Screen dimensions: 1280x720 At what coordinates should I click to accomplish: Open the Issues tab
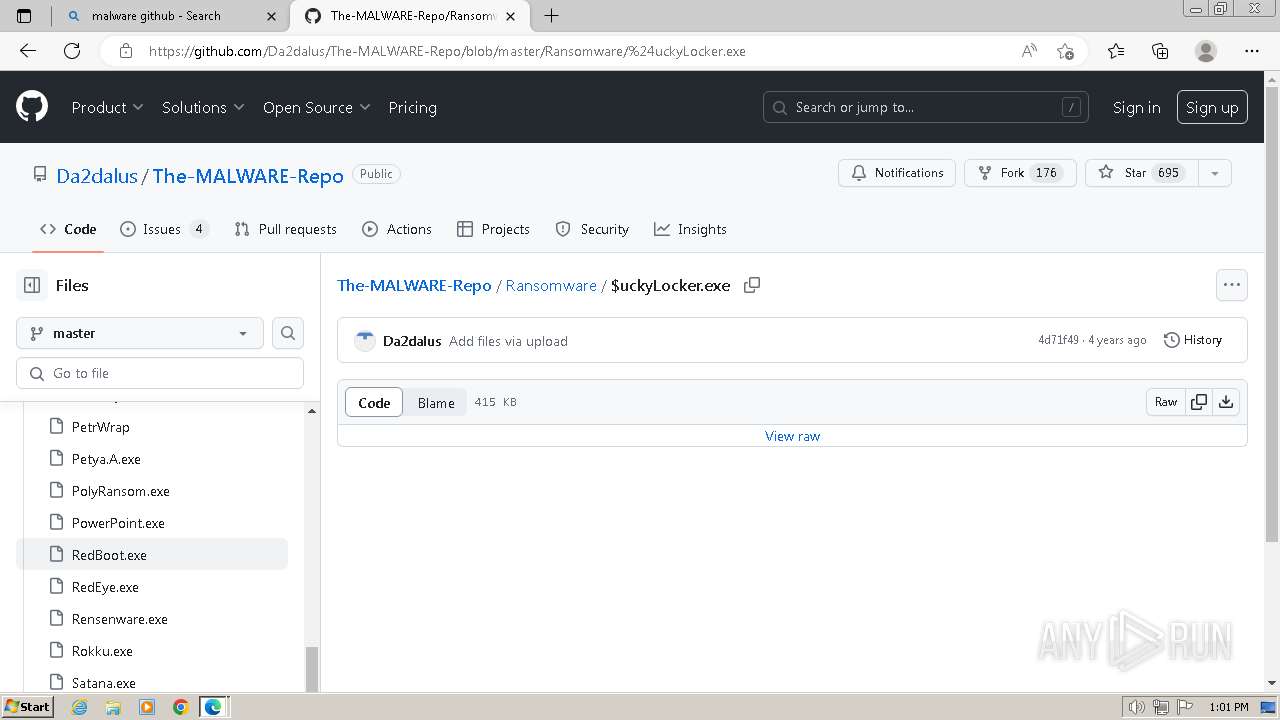click(164, 229)
